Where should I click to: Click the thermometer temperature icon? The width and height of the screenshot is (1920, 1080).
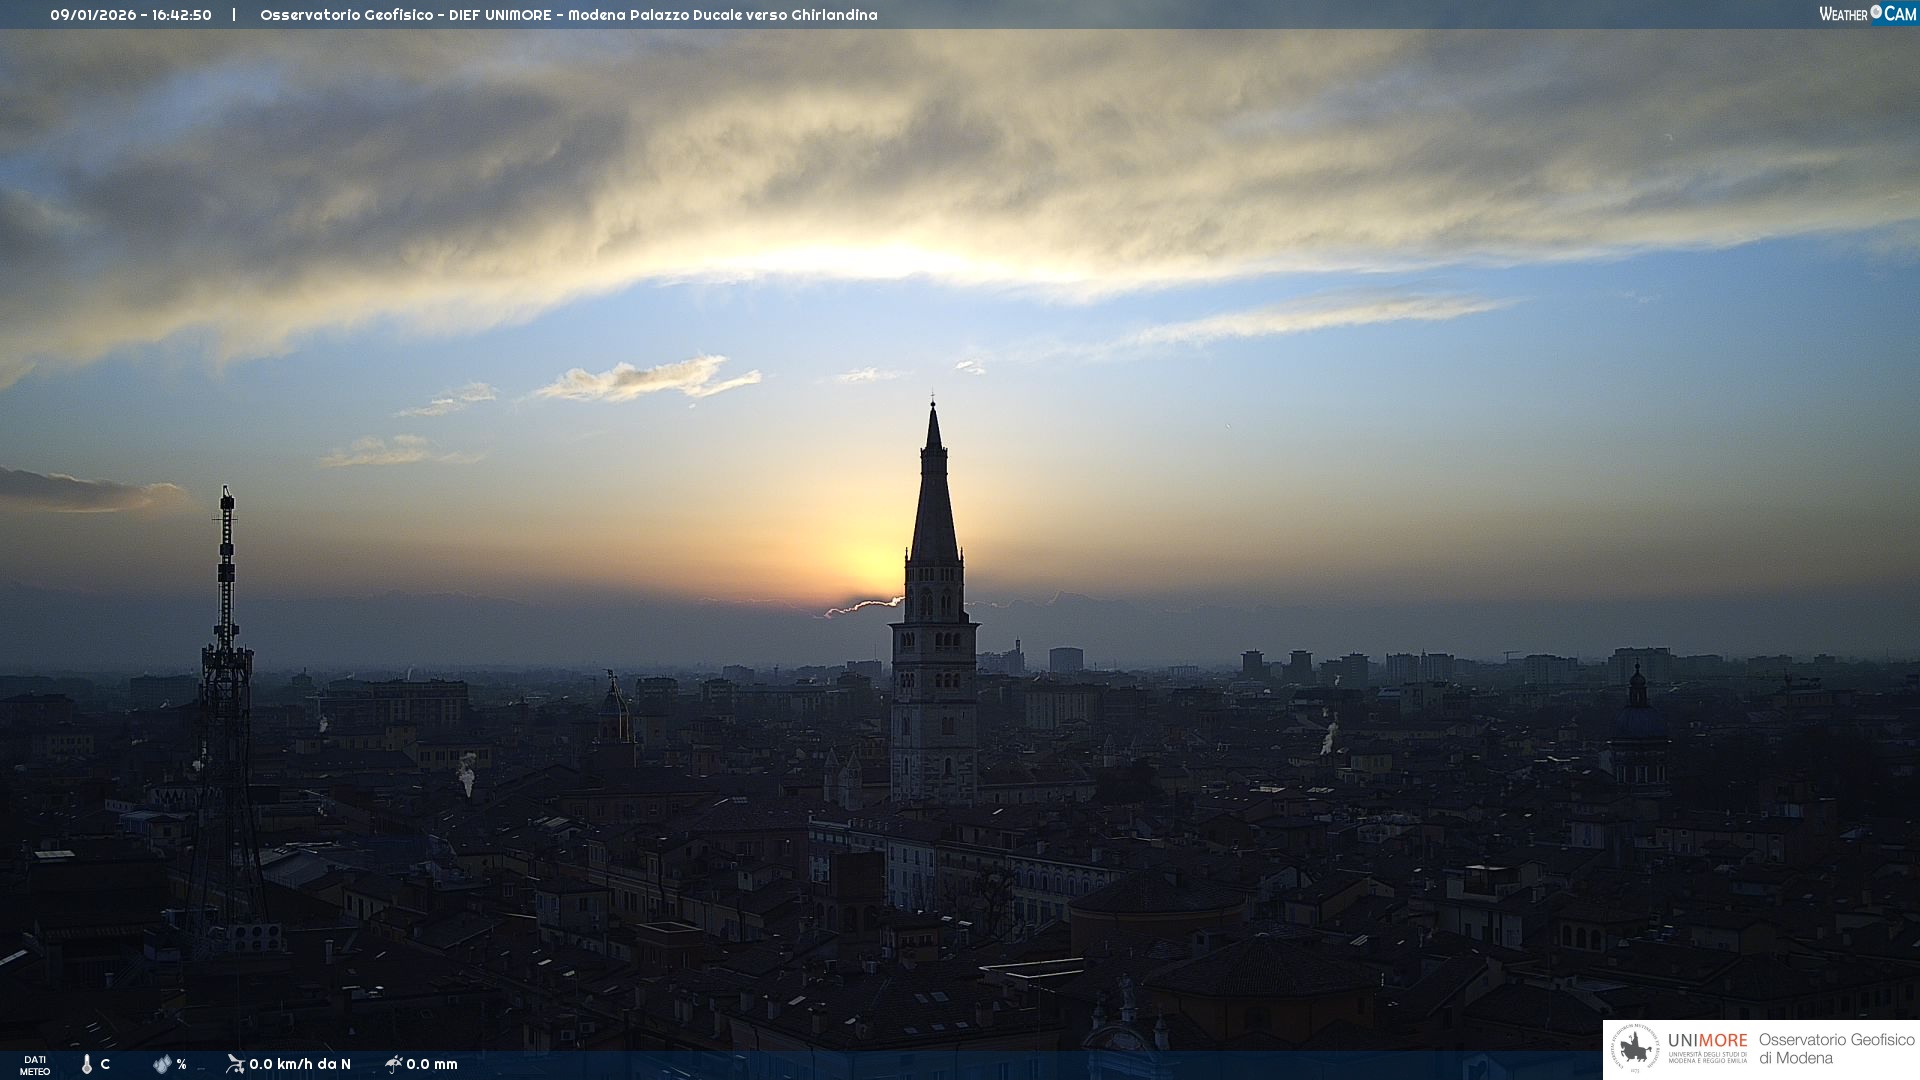pyautogui.click(x=86, y=1064)
